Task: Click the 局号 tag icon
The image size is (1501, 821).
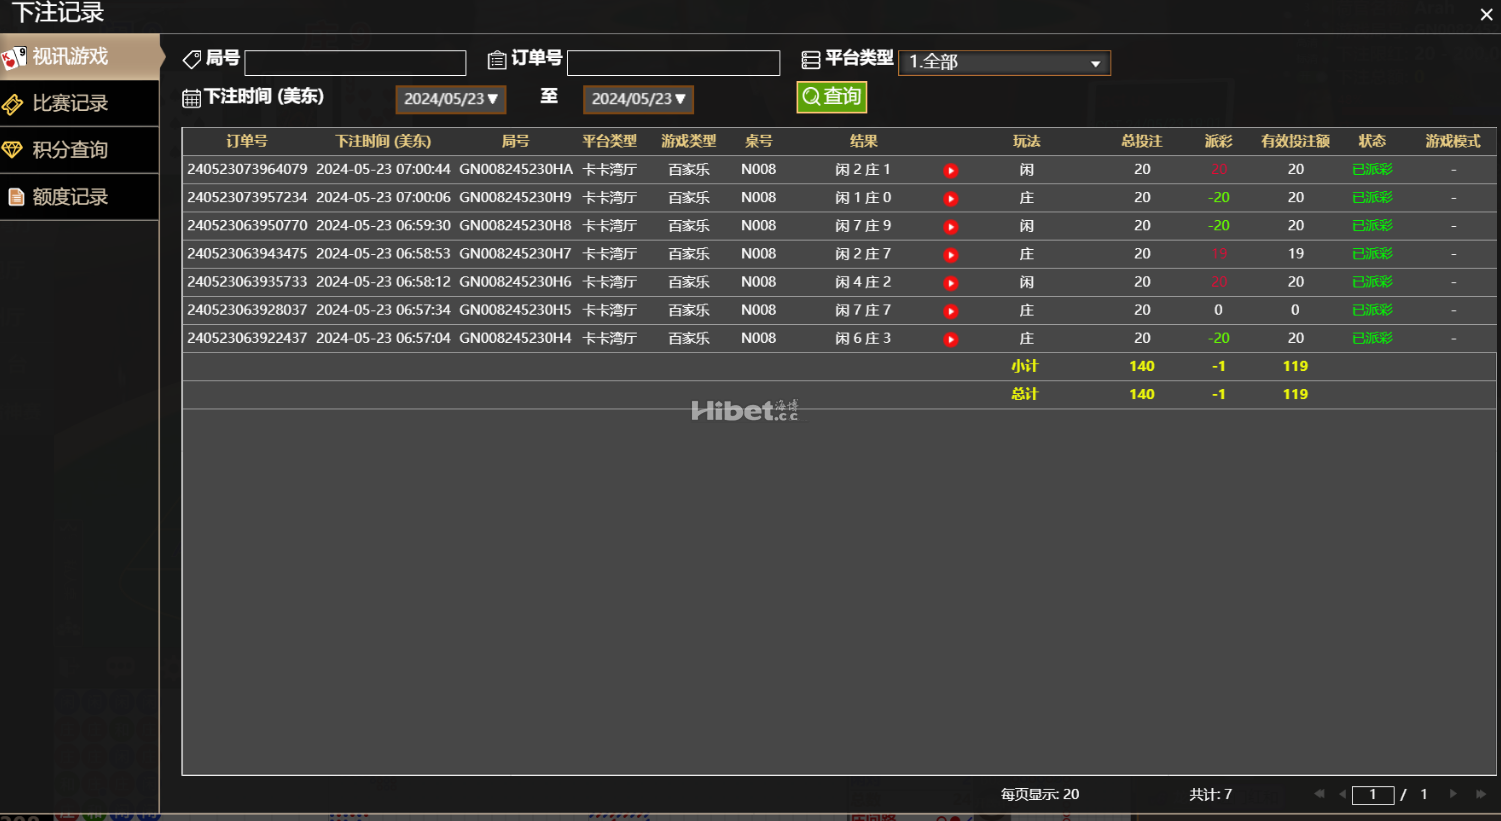Action: click(x=192, y=60)
